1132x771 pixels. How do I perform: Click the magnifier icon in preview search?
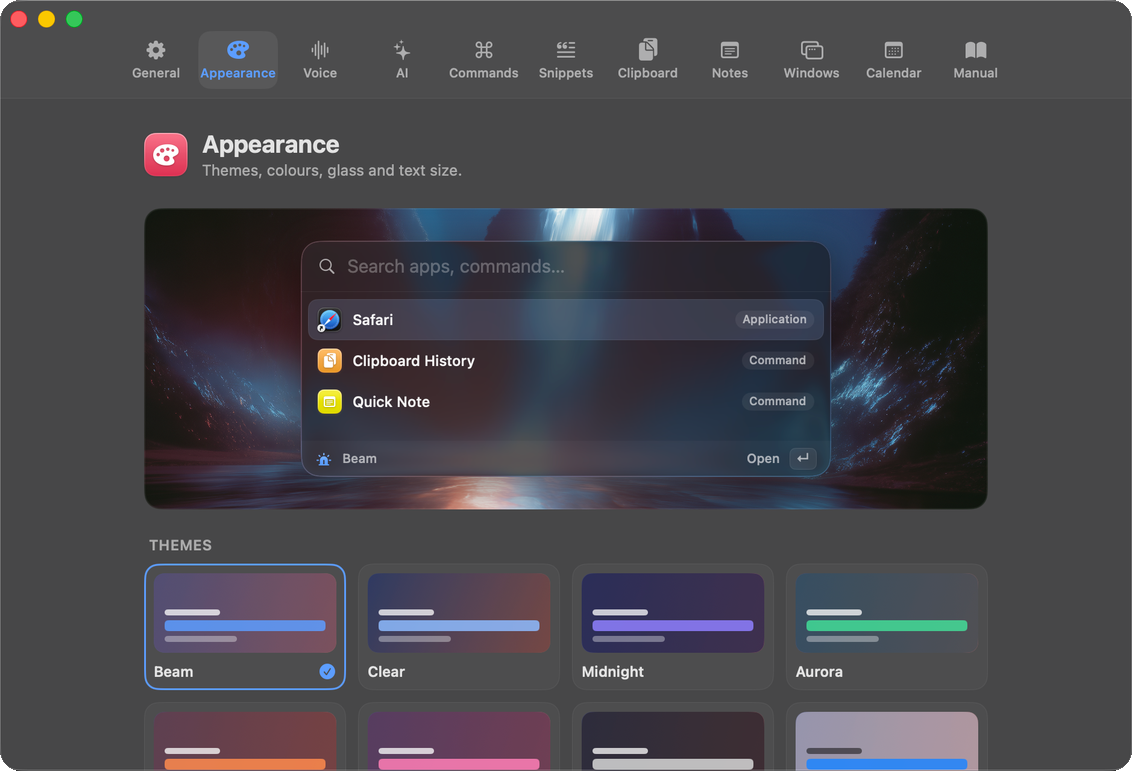pyautogui.click(x=327, y=266)
